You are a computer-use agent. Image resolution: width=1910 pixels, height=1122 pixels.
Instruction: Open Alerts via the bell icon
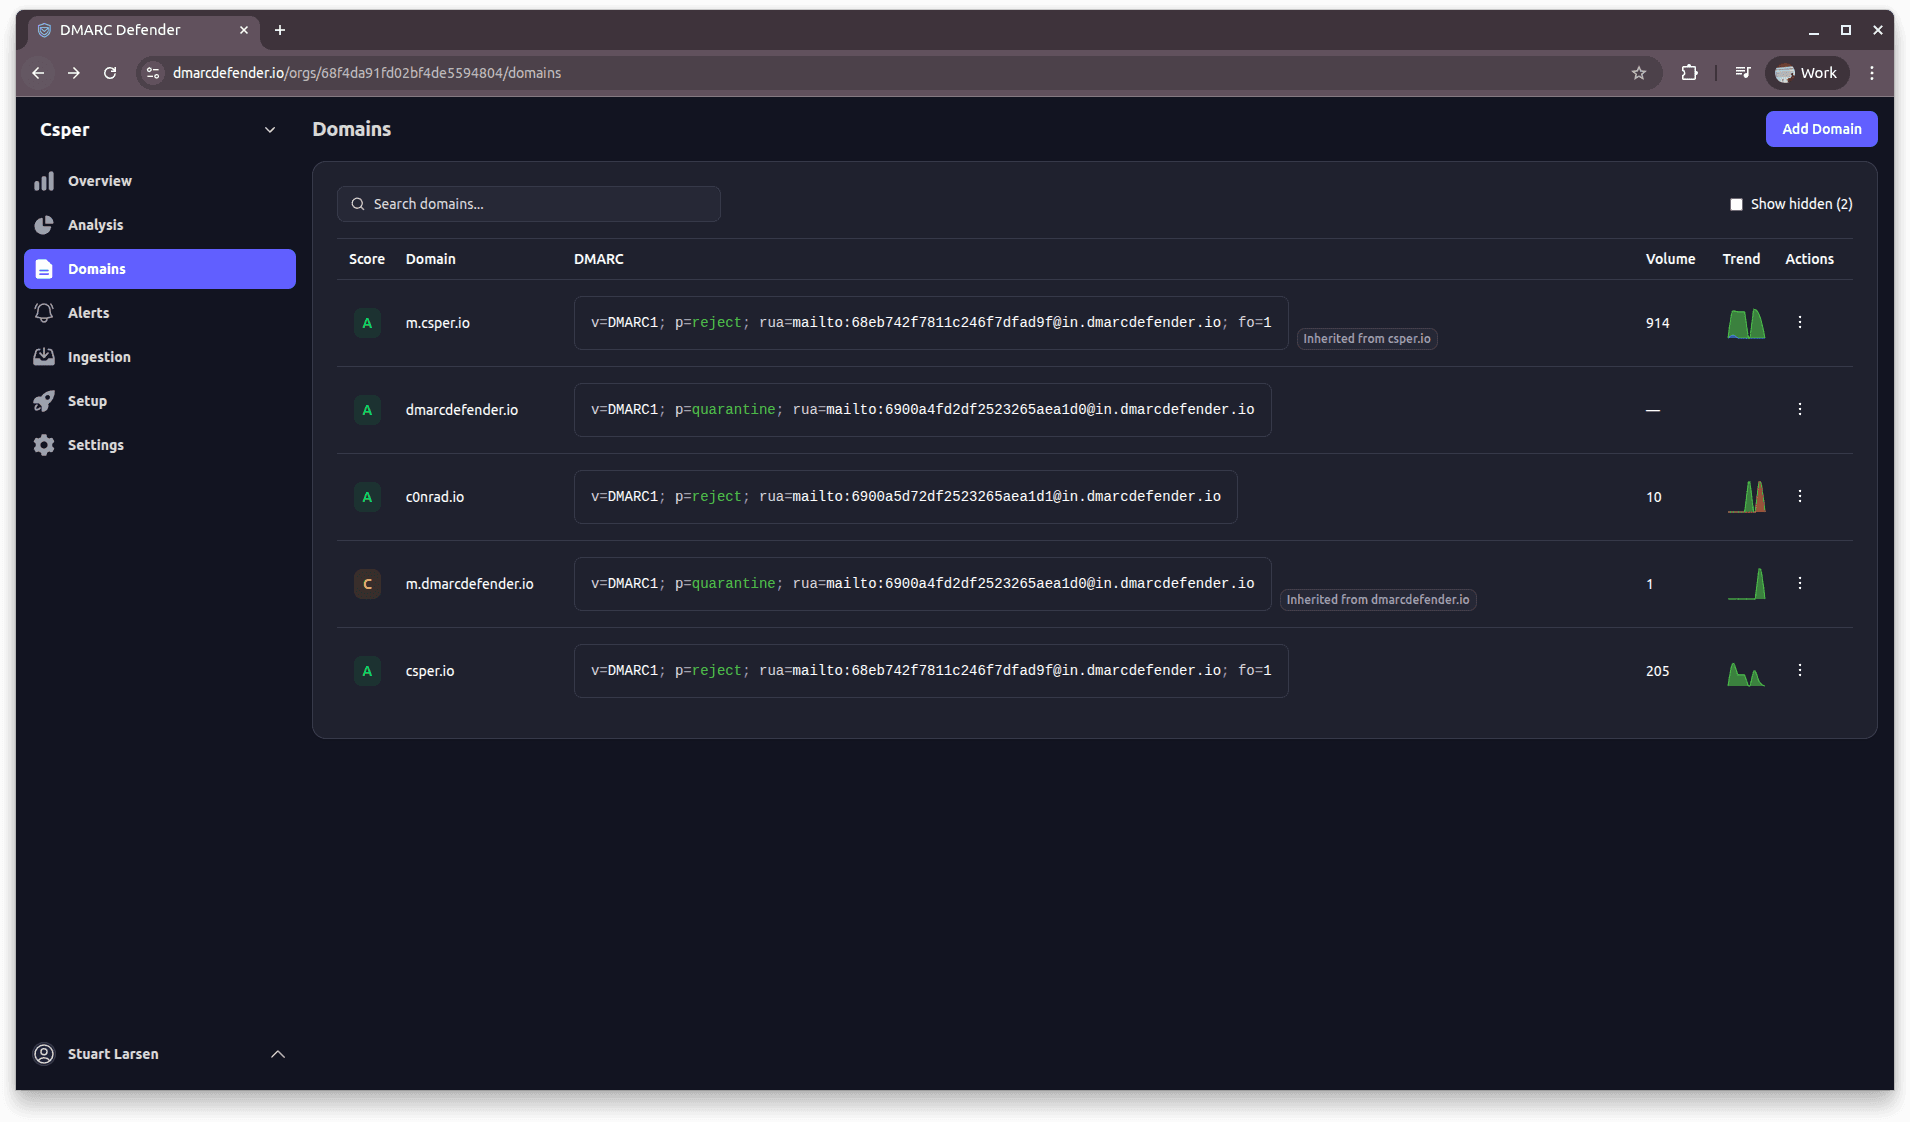[x=46, y=313]
